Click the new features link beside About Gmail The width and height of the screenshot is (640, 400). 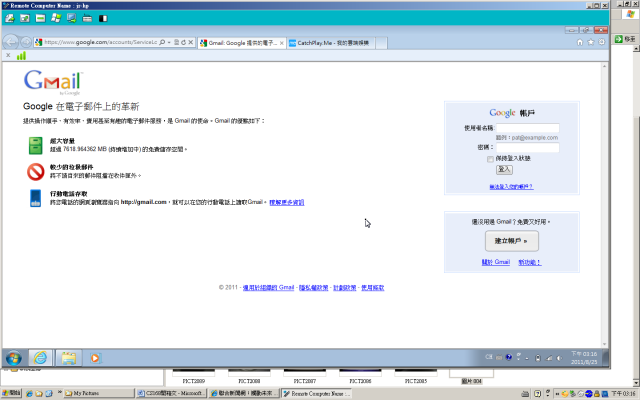click(x=529, y=262)
